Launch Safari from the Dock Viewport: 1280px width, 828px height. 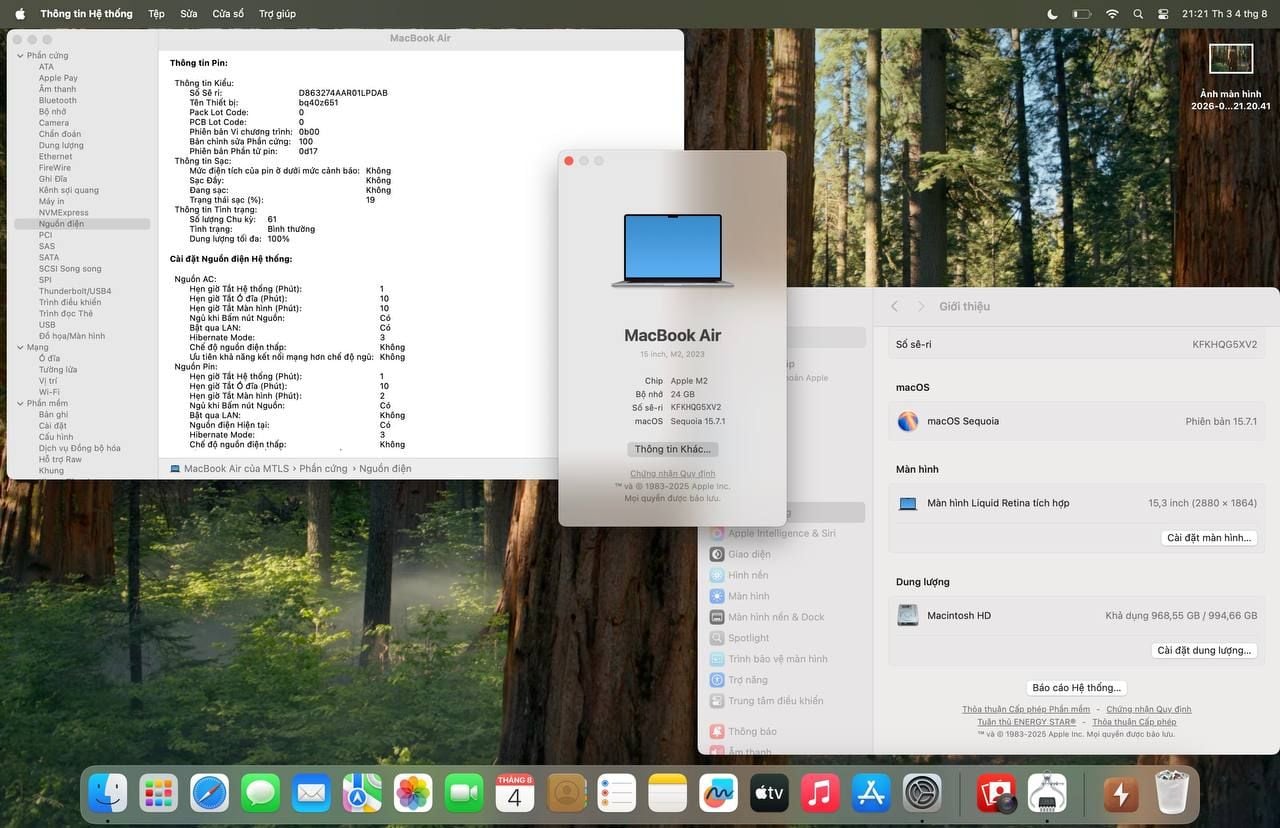point(210,794)
